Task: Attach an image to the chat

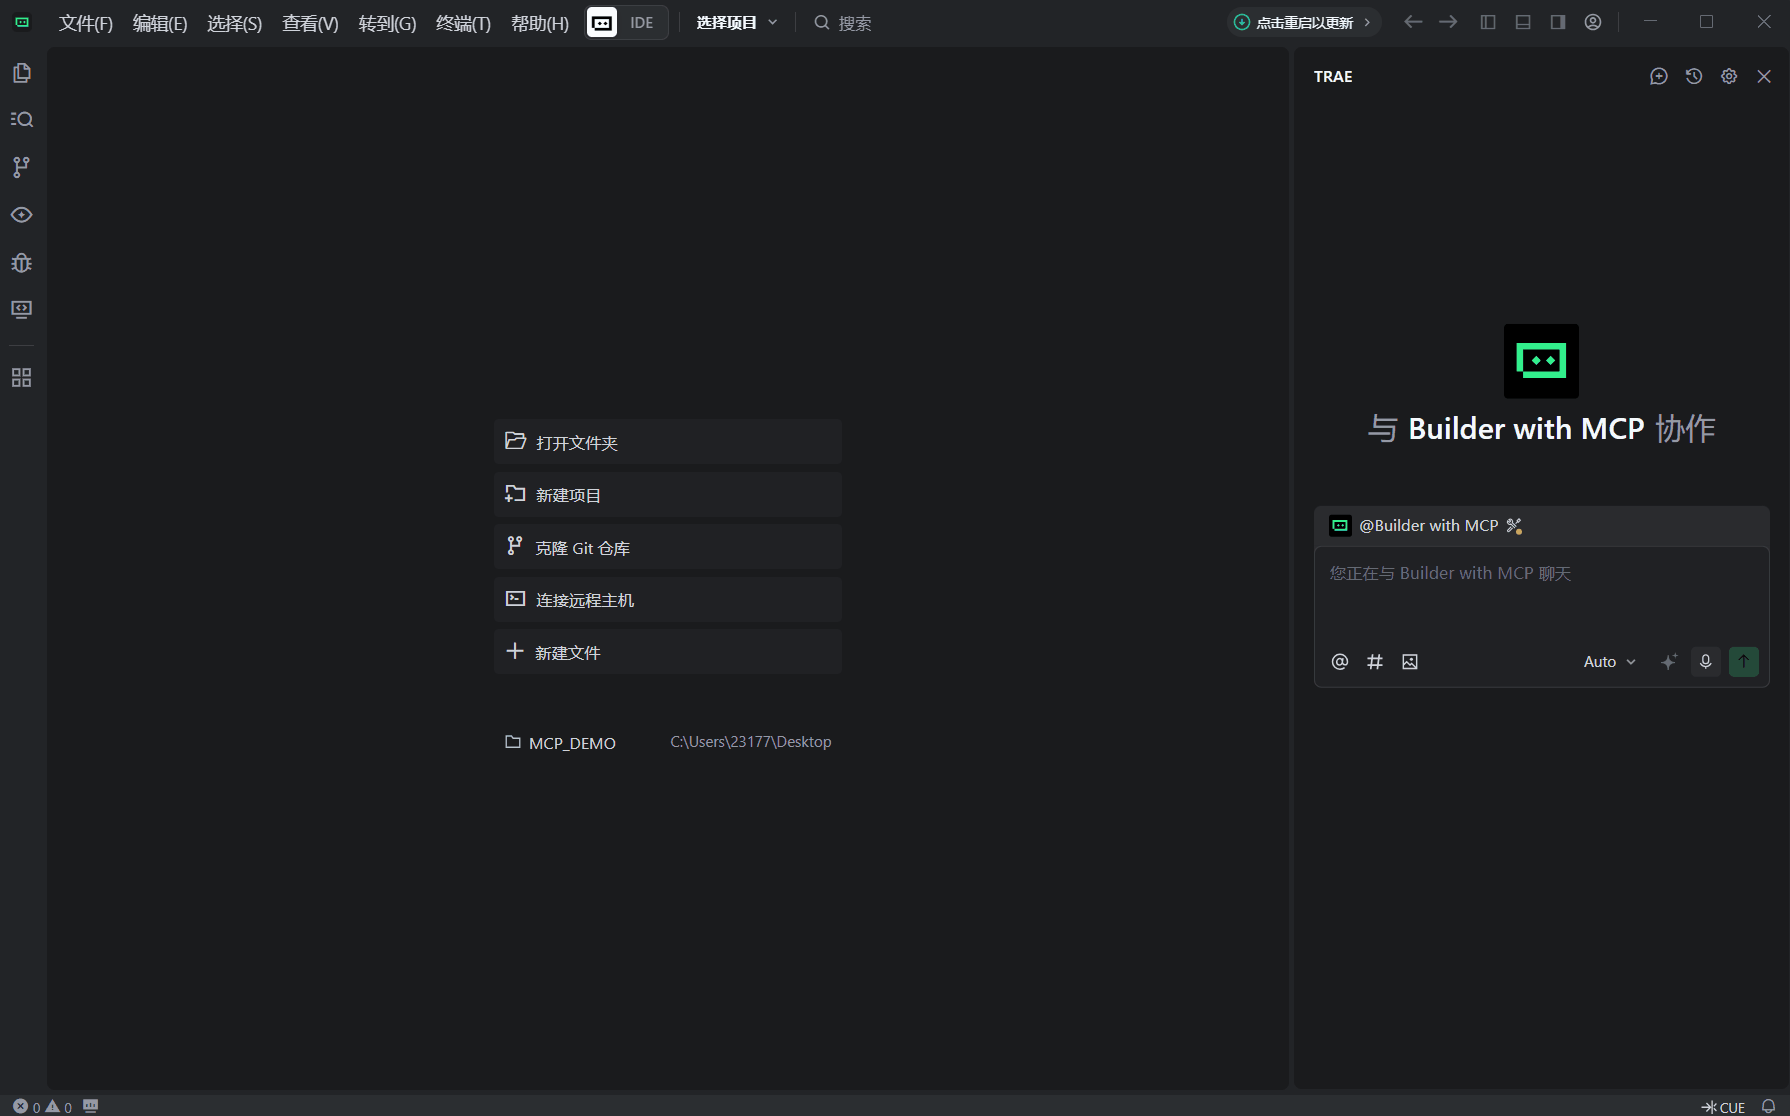Action: click(x=1410, y=661)
